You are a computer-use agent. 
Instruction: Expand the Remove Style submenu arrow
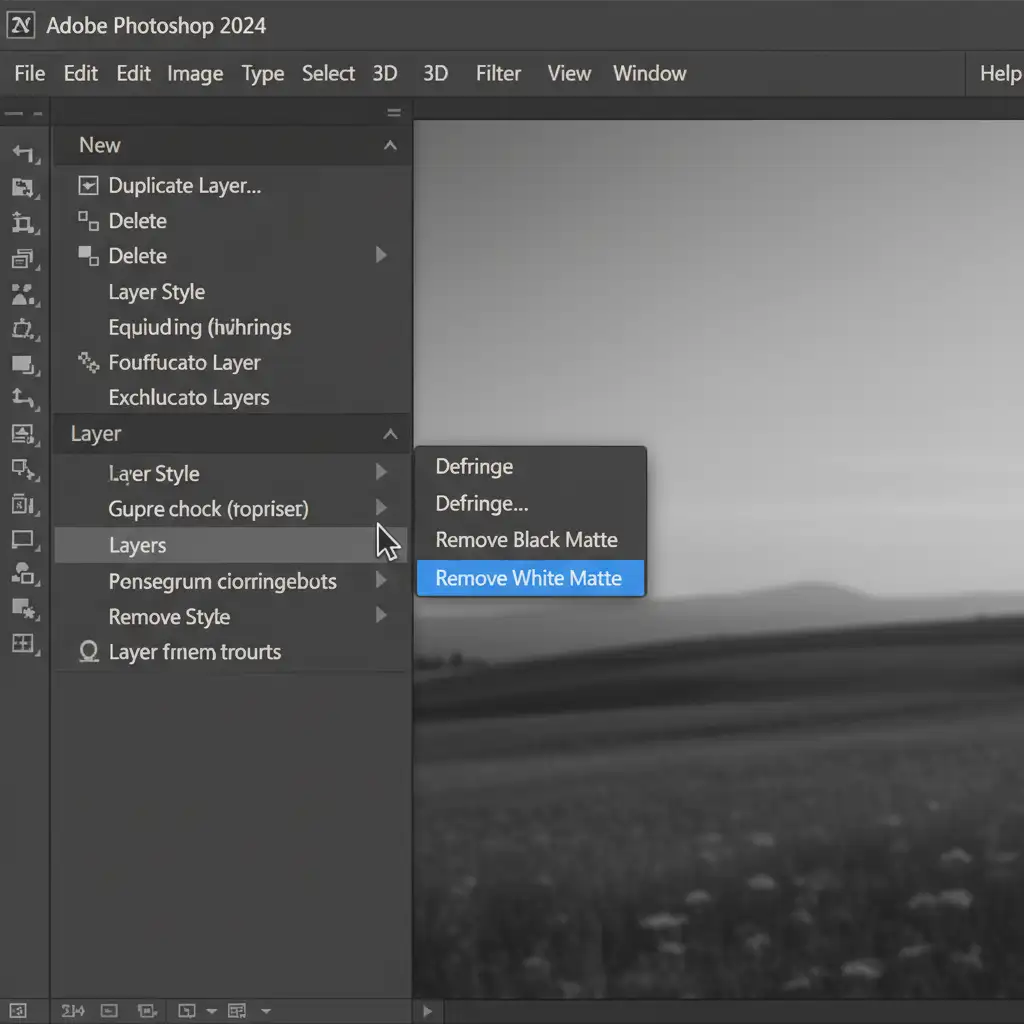[x=381, y=616]
